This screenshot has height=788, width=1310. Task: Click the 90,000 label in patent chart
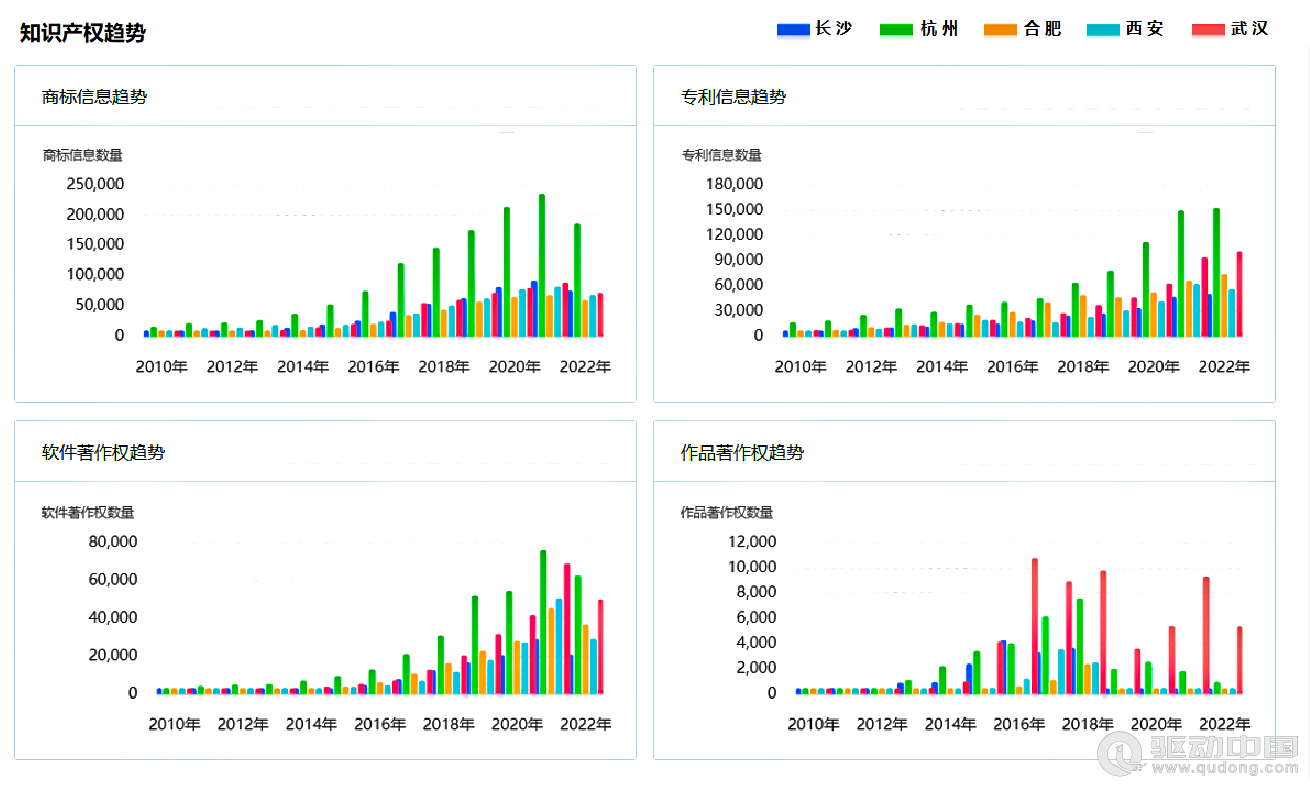point(739,259)
